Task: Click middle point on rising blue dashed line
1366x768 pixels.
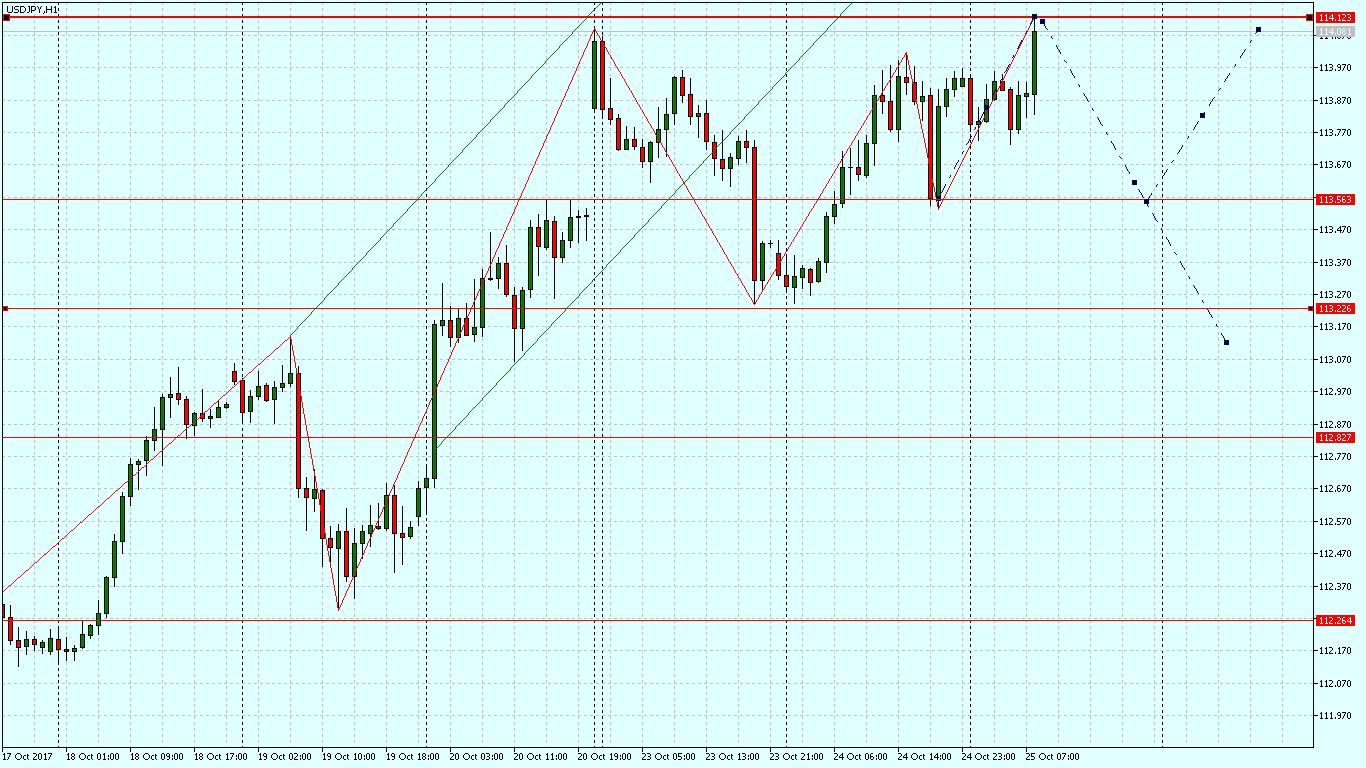Action: [x=1202, y=116]
